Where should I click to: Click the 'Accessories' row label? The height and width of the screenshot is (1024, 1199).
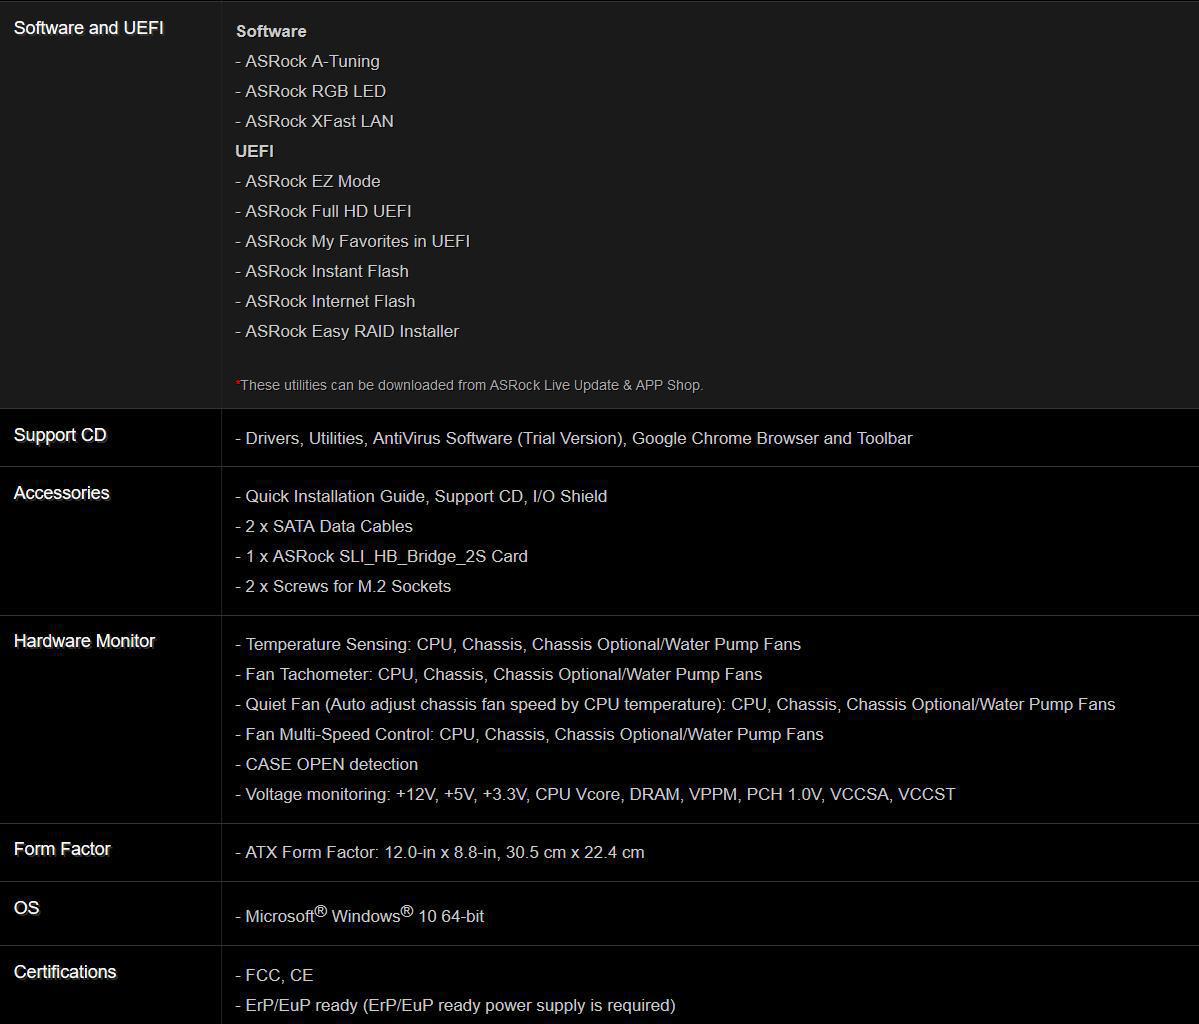[x=62, y=493]
